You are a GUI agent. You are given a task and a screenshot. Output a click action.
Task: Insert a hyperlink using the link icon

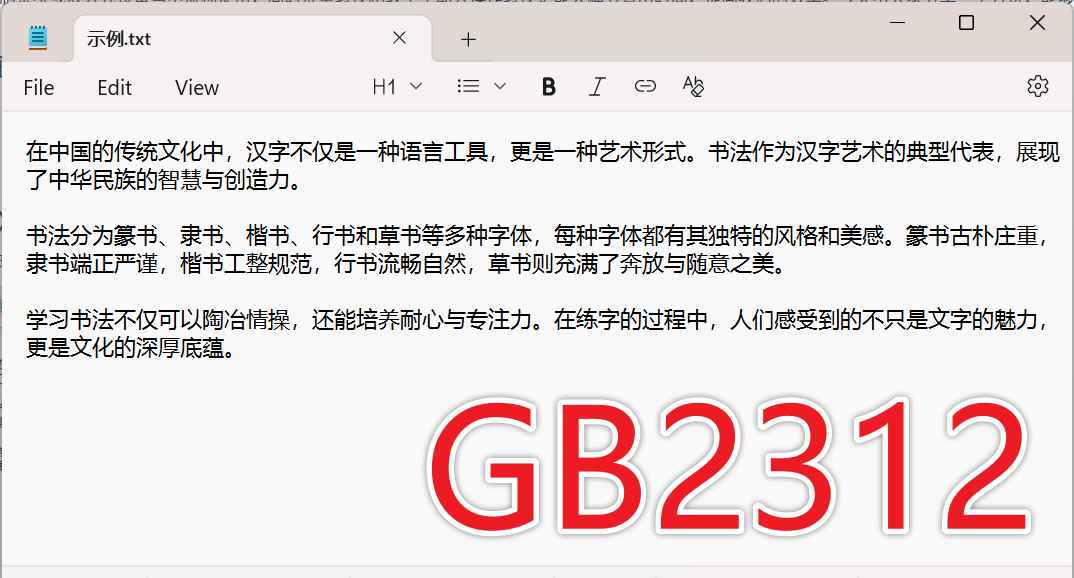(645, 87)
